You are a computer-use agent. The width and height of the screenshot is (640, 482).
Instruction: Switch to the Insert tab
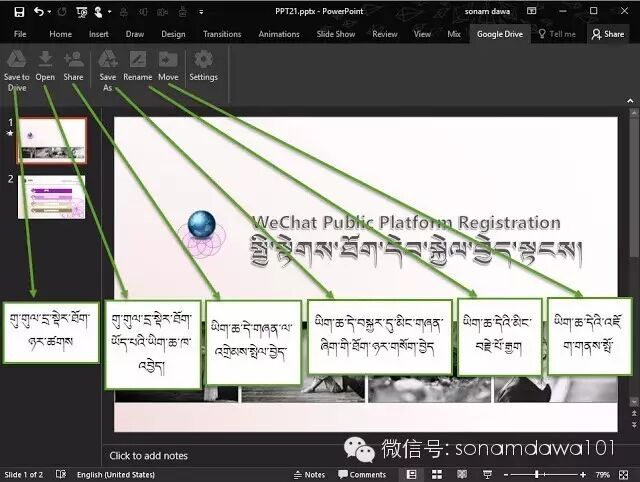[x=99, y=34]
